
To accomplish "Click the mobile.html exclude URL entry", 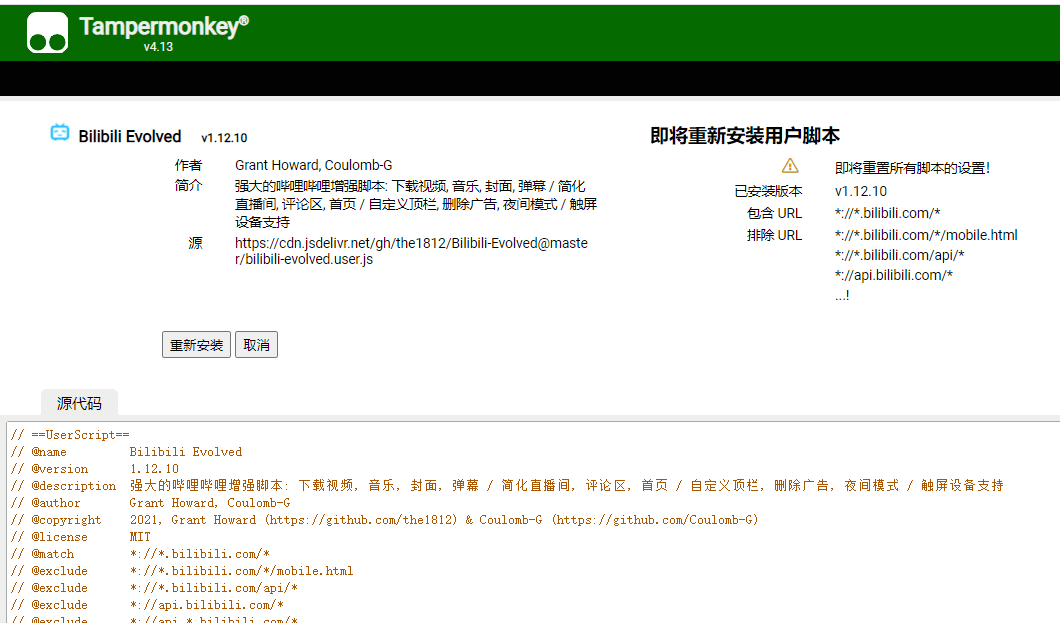I will pyautogui.click(x=925, y=235).
